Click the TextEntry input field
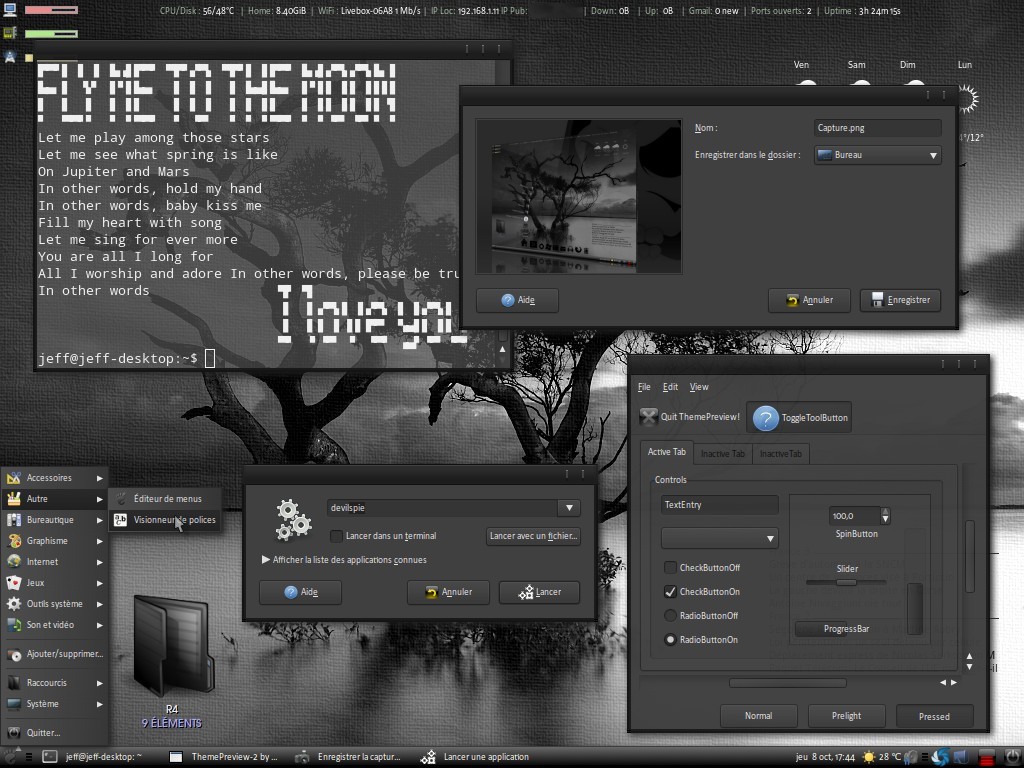This screenshot has height=768, width=1024. (720, 505)
